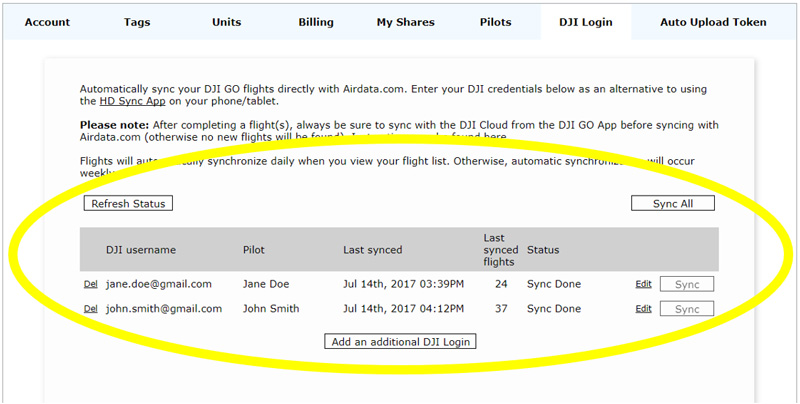This screenshot has width=800, height=404.
Task: Click the Last synced column header
Action: 372,250
